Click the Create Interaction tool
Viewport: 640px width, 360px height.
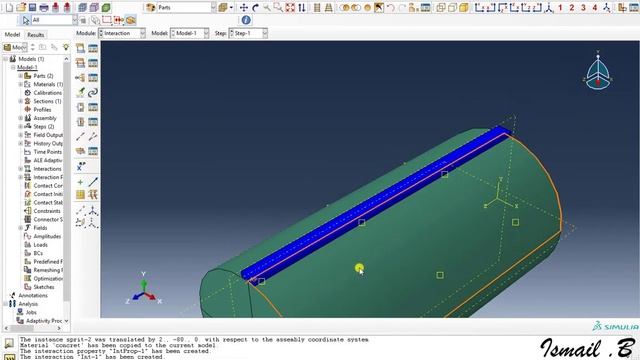[x=80, y=48]
